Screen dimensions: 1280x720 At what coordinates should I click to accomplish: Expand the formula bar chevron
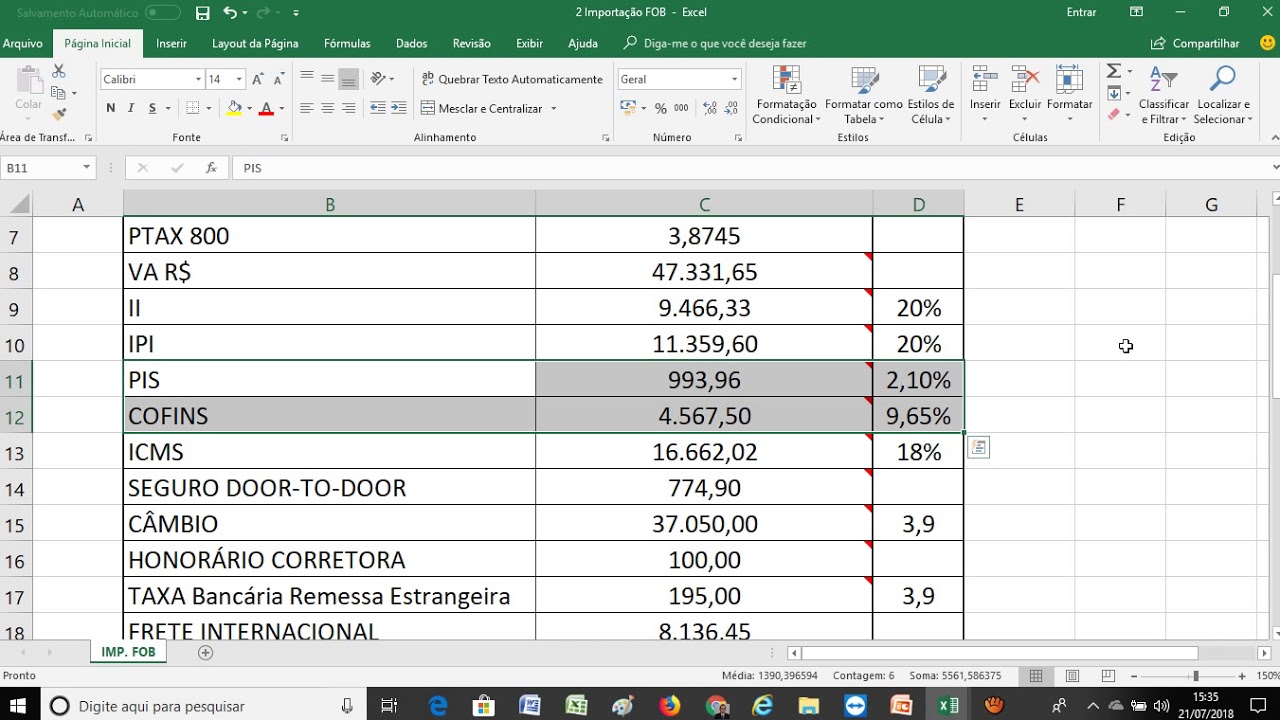click(1275, 168)
